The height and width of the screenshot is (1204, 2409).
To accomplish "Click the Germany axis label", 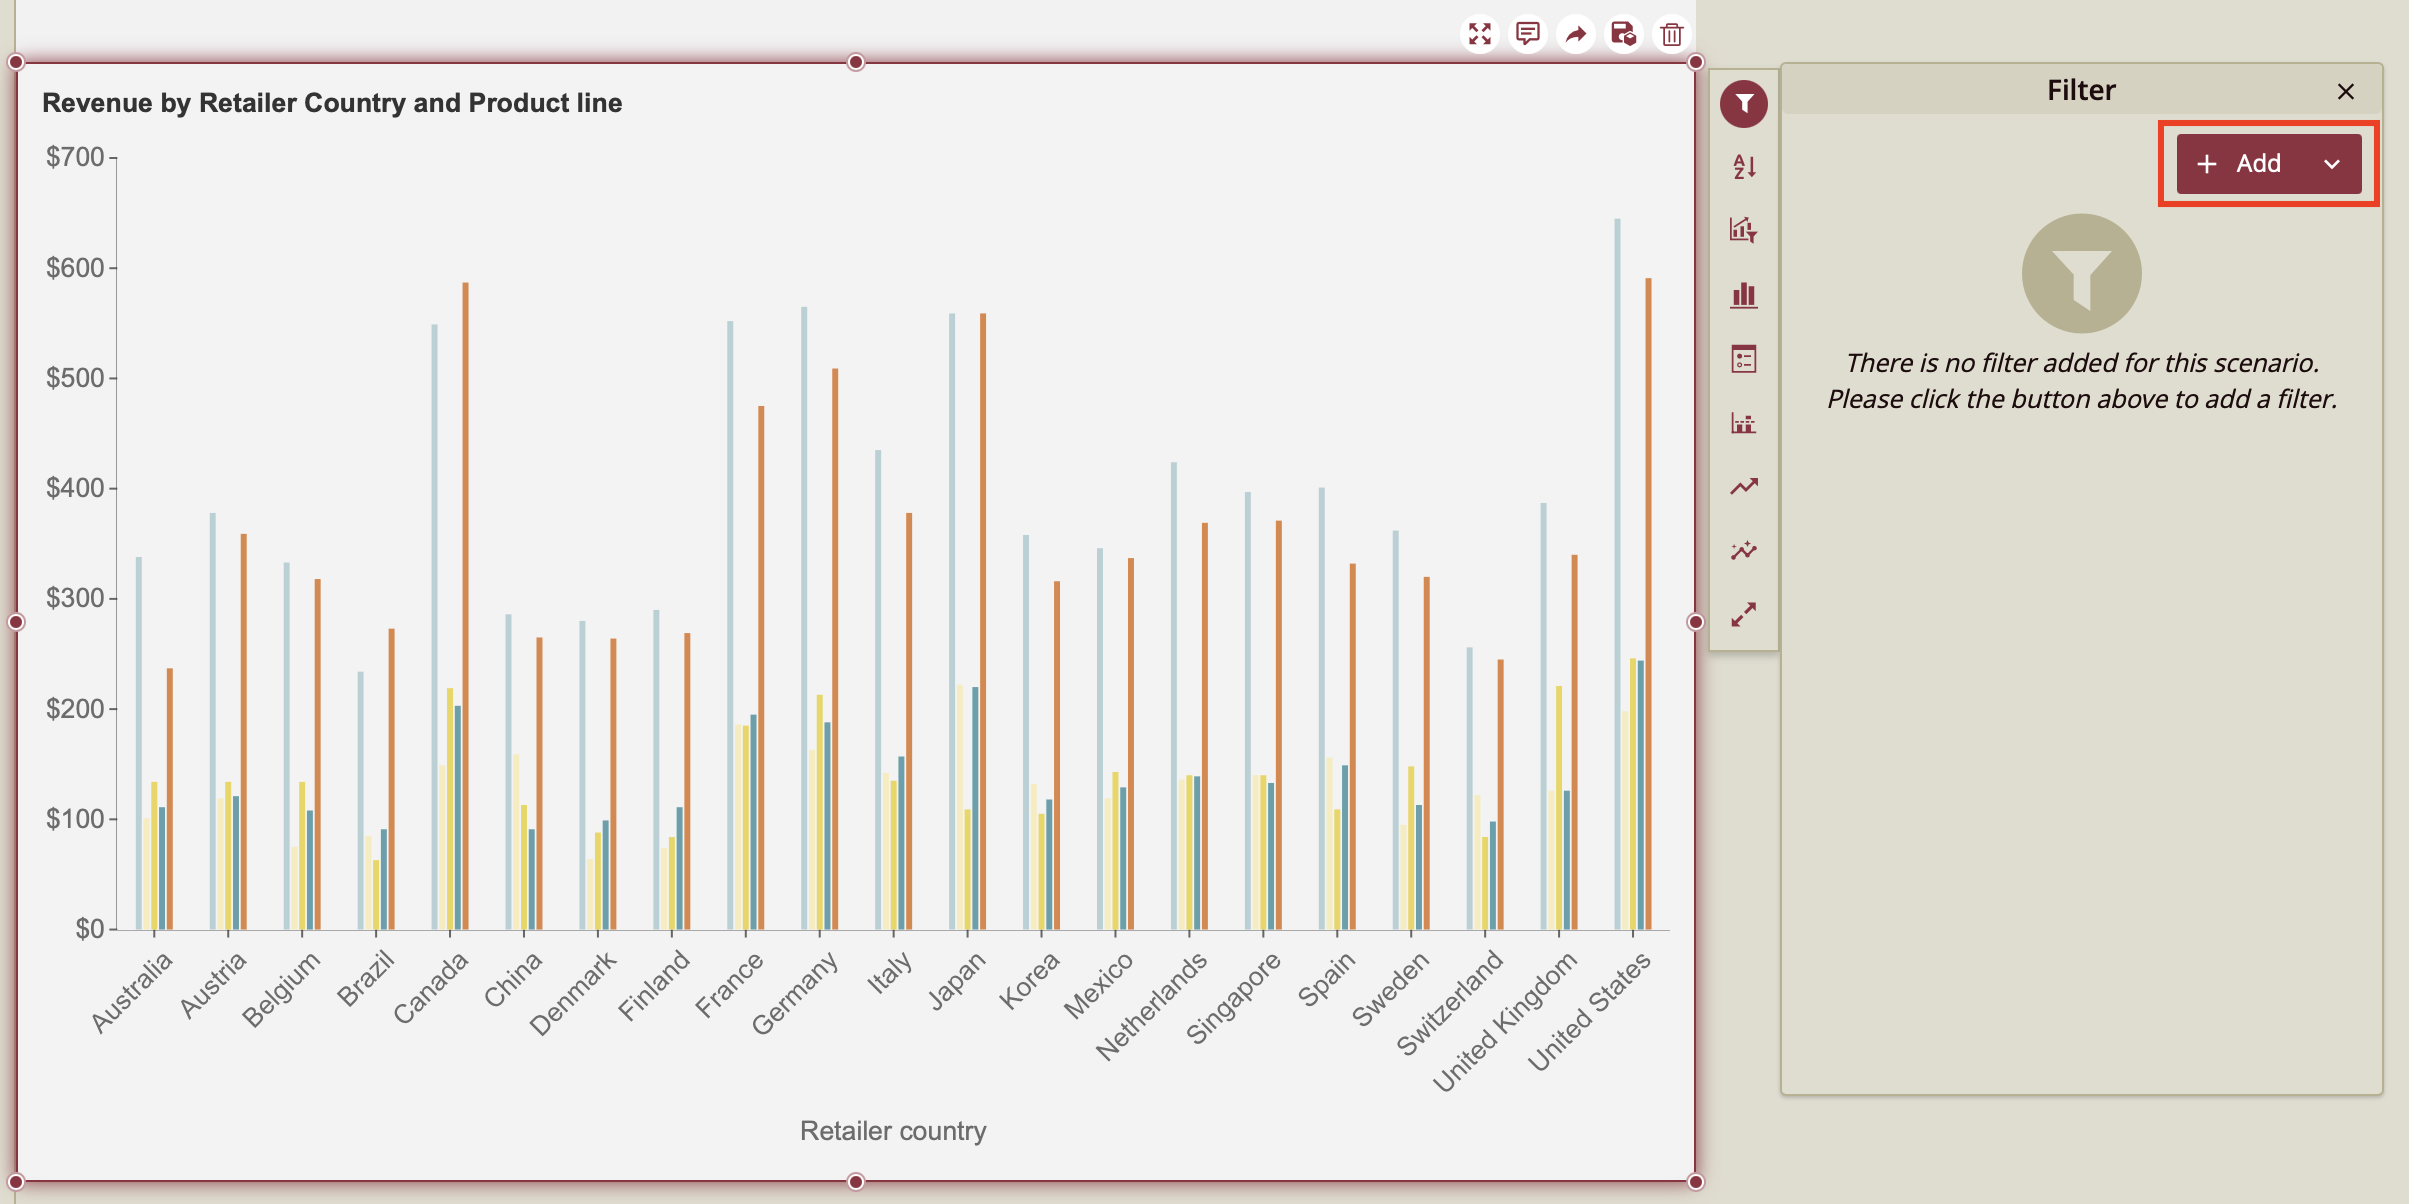I will 795,992.
